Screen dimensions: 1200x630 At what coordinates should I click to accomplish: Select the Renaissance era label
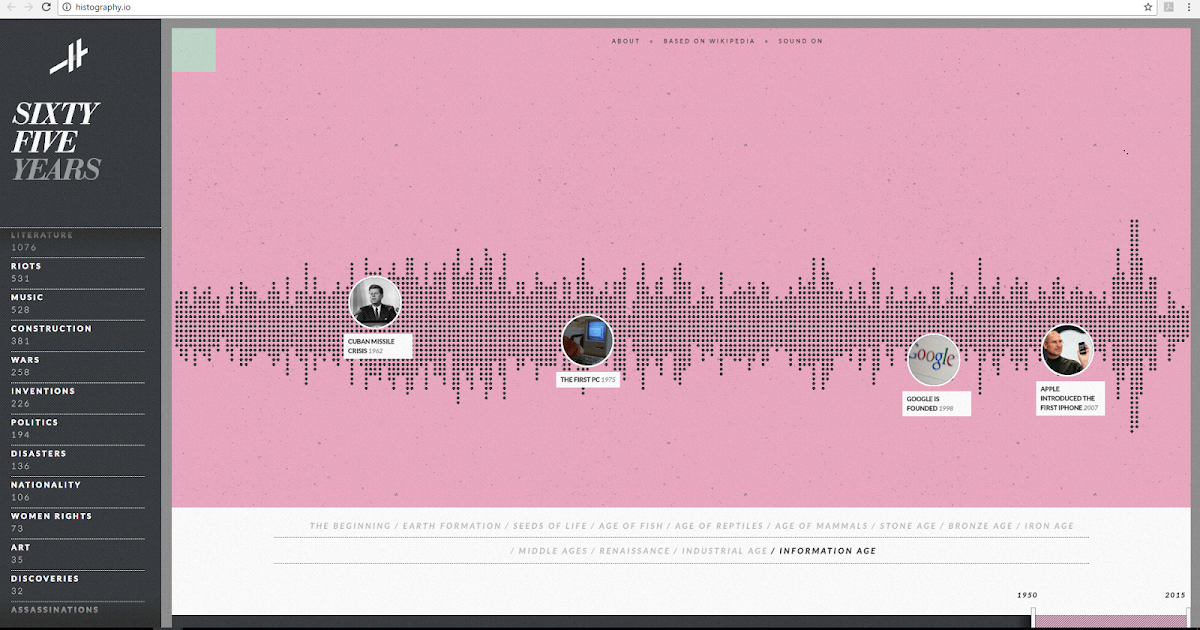[633, 550]
